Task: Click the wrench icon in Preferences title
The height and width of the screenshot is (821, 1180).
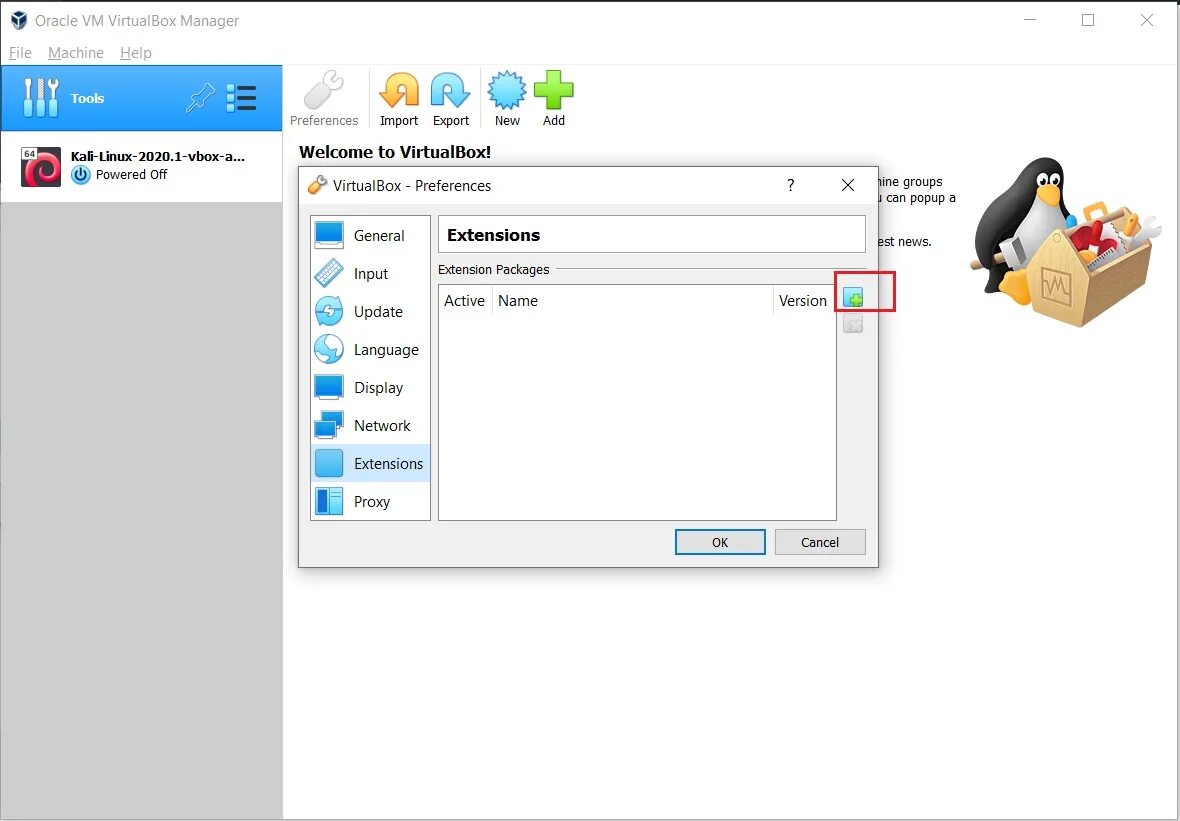Action: click(318, 185)
